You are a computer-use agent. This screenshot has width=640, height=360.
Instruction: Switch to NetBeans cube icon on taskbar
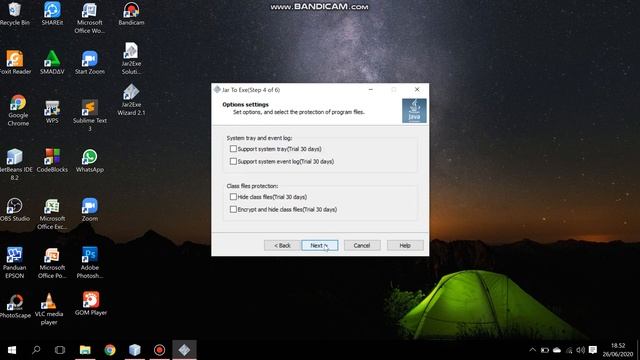(135, 350)
